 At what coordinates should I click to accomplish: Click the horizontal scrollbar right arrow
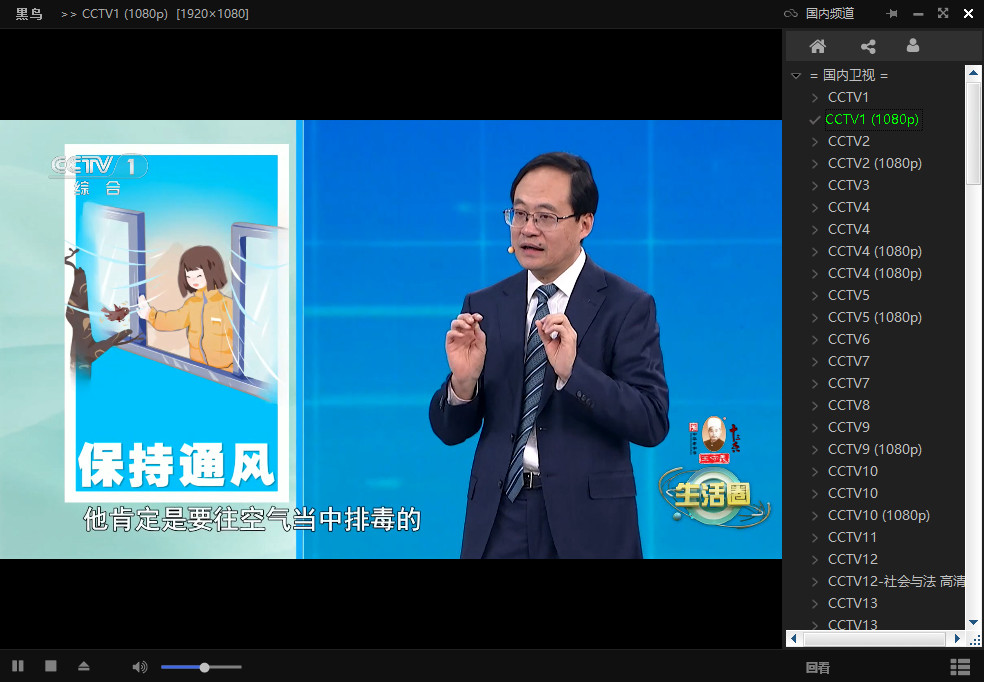coord(957,639)
